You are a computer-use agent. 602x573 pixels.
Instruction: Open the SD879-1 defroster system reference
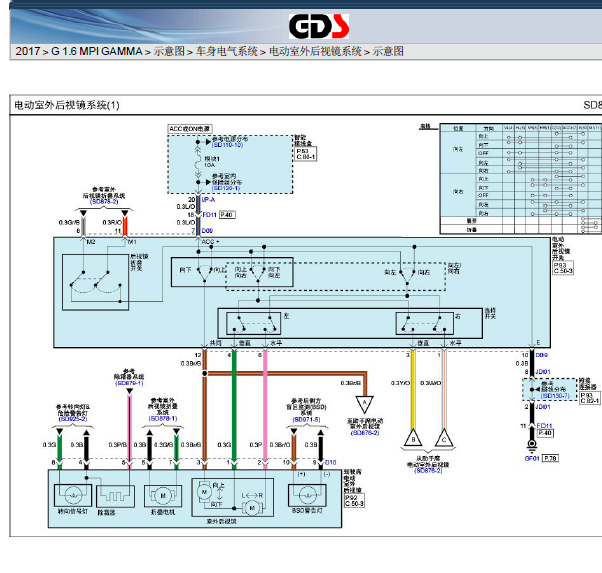point(129,383)
